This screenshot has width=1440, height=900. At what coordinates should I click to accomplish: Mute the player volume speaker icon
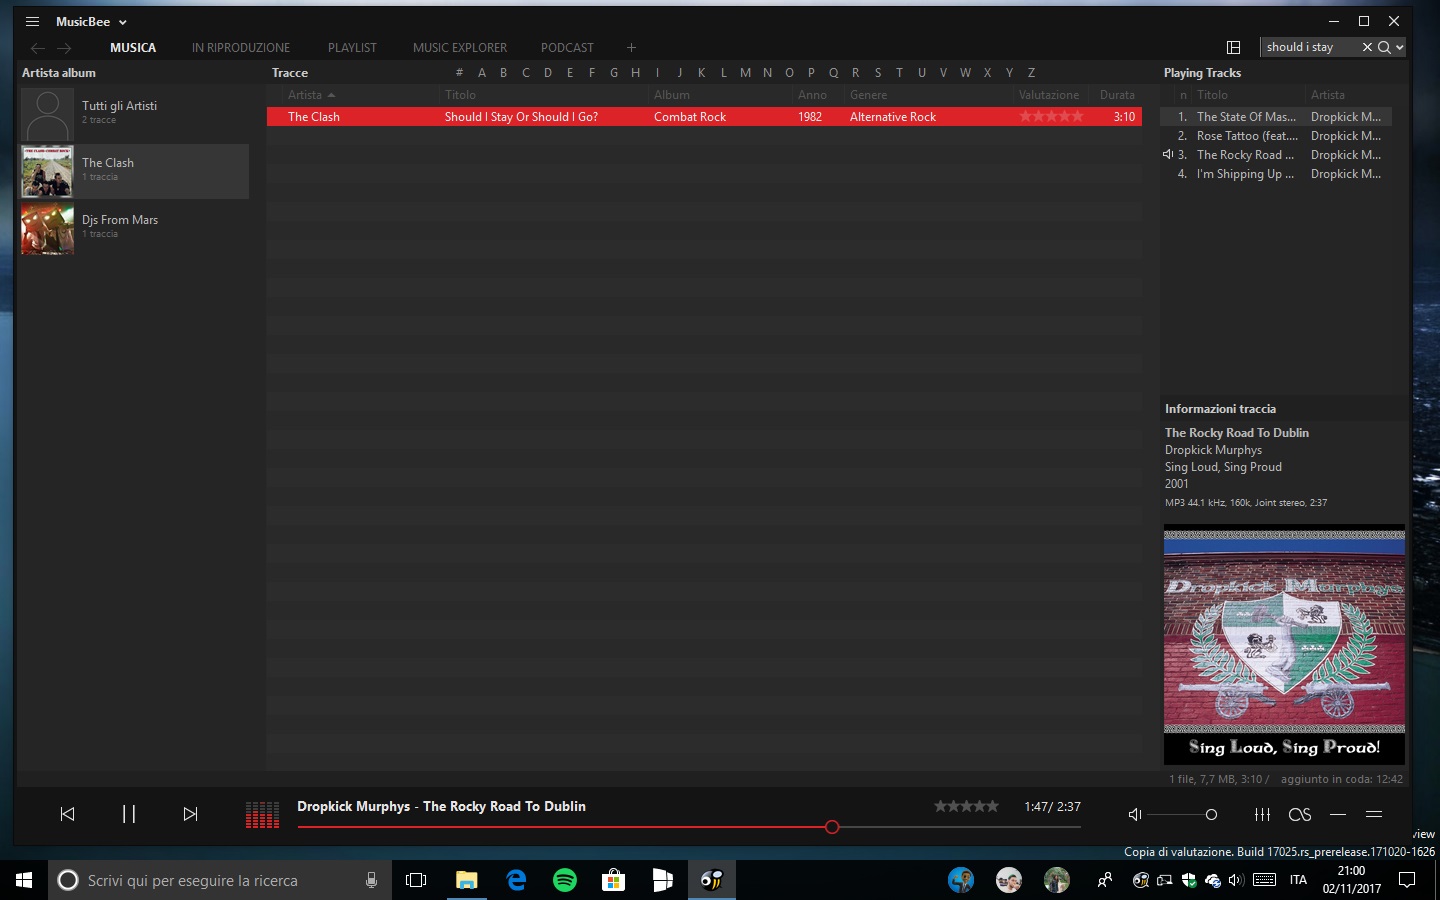(x=1135, y=815)
